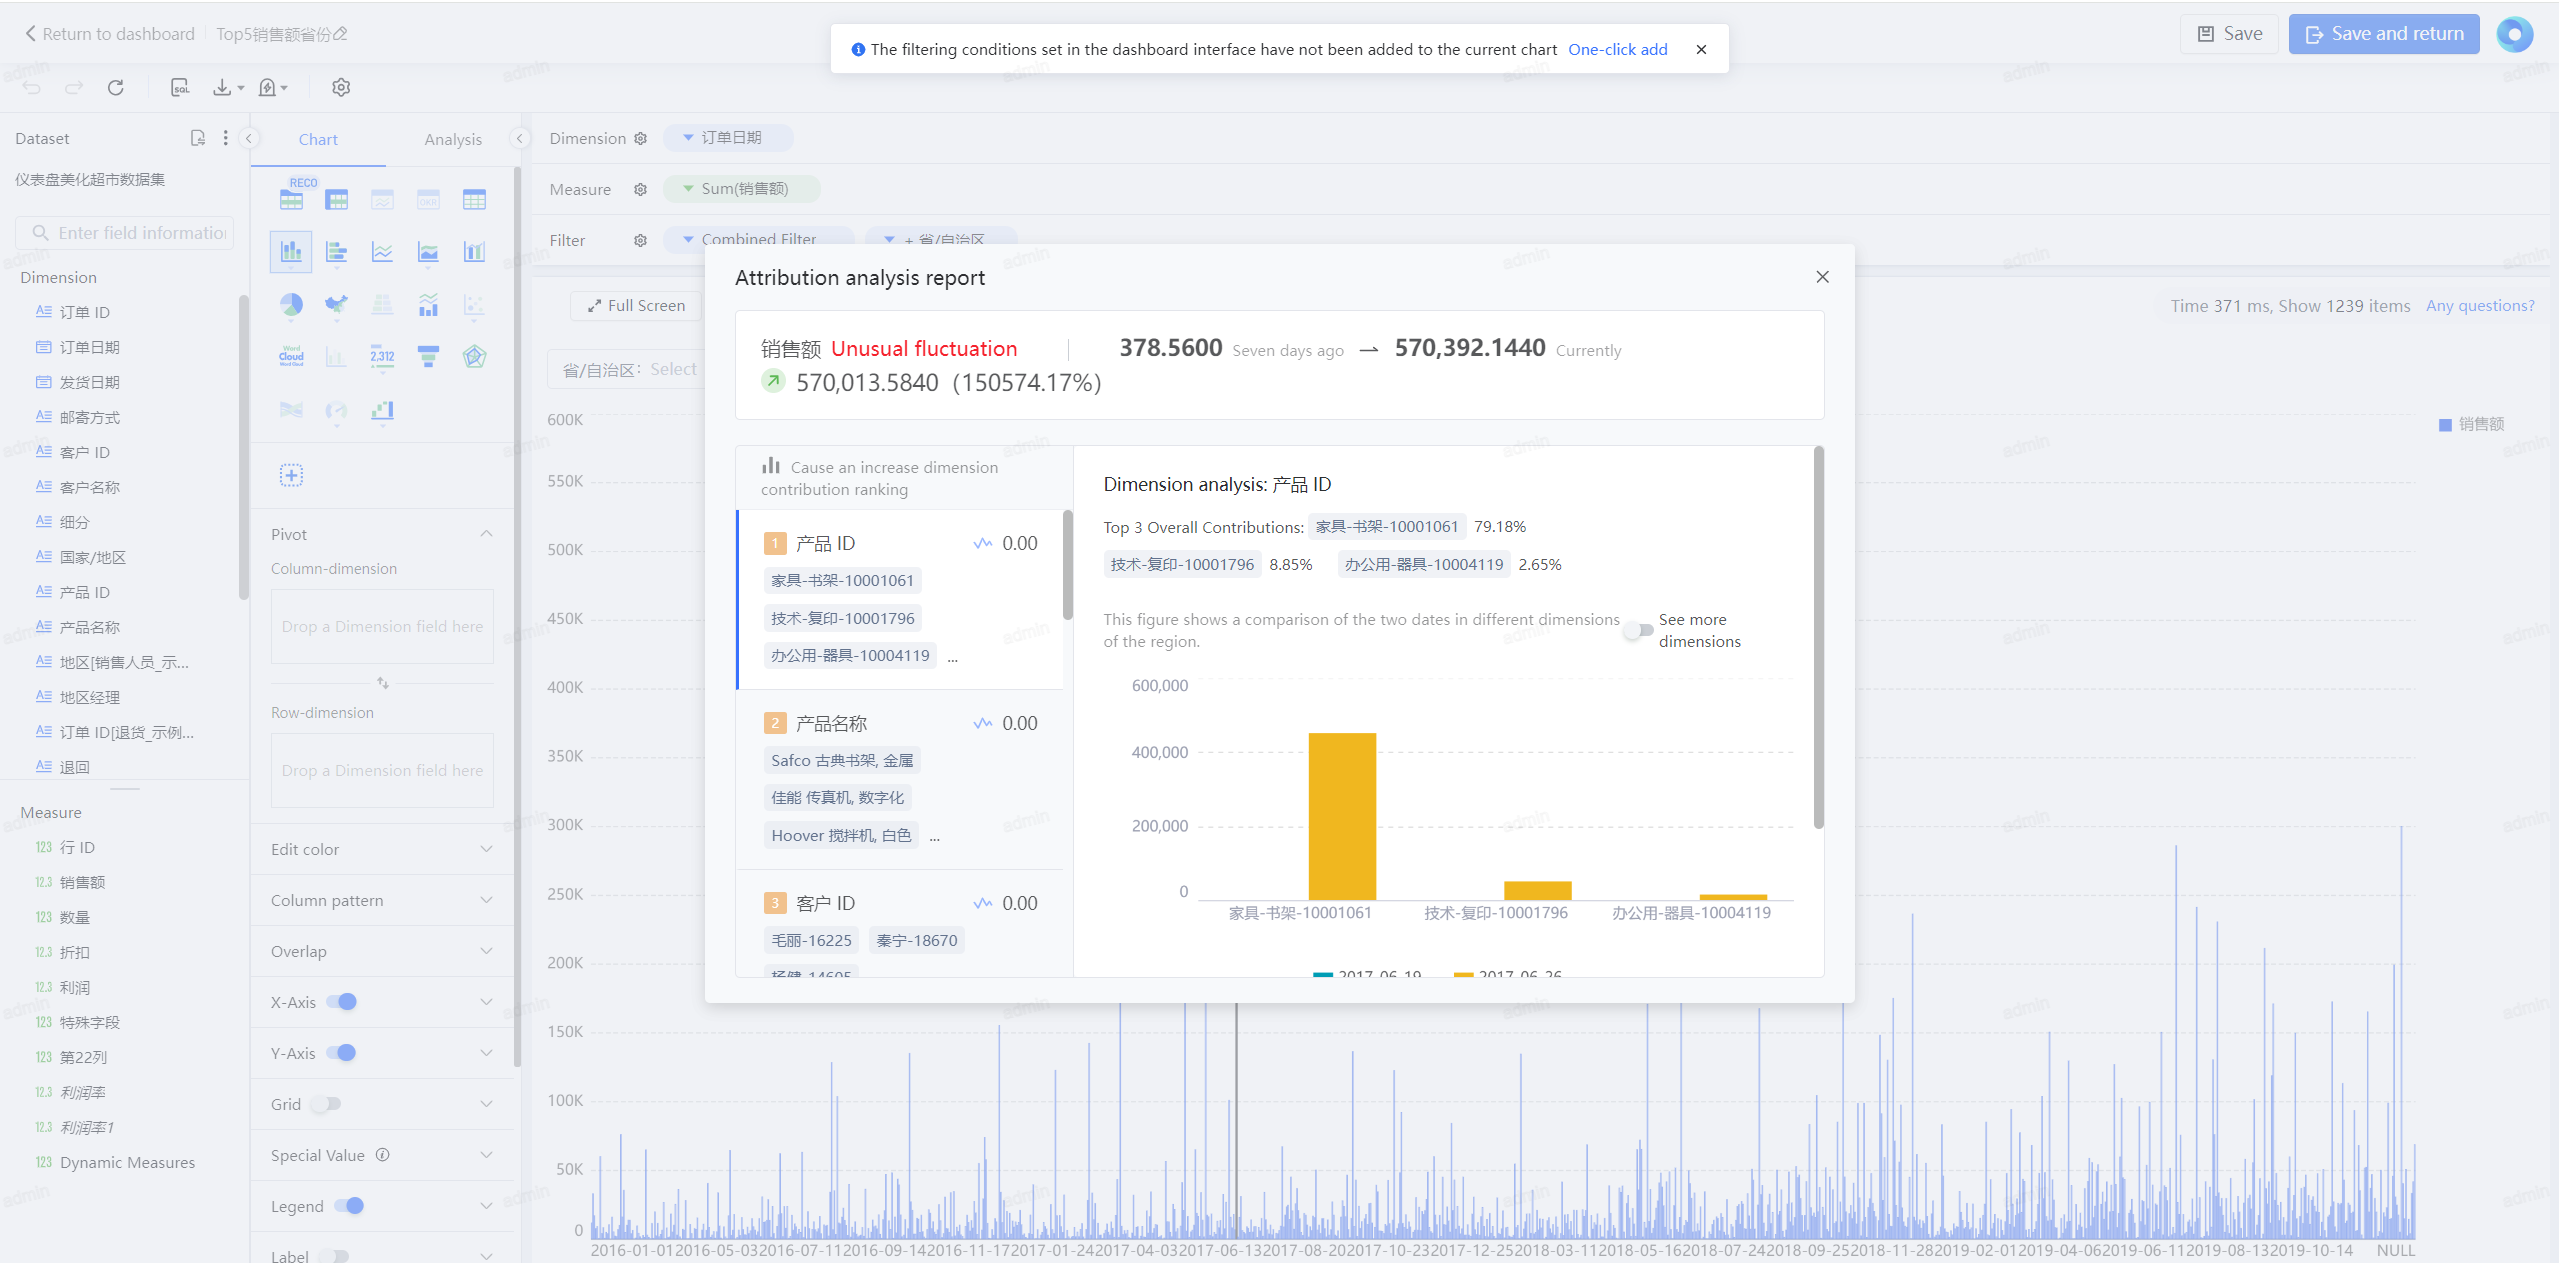Click the Full Screen button
Image resolution: width=2559 pixels, height=1263 pixels.
637,306
